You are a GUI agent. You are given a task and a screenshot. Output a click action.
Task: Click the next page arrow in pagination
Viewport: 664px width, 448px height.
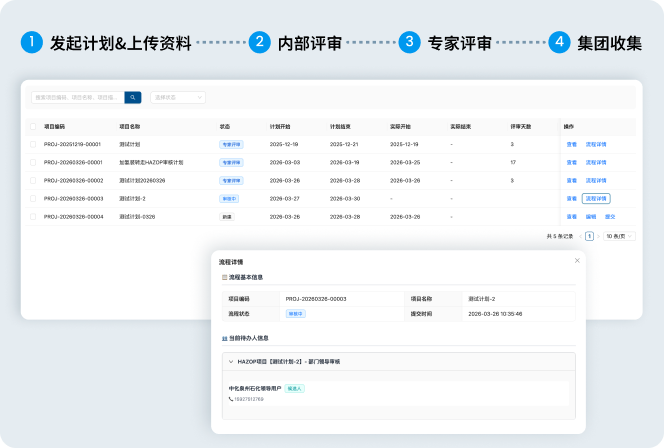(599, 236)
